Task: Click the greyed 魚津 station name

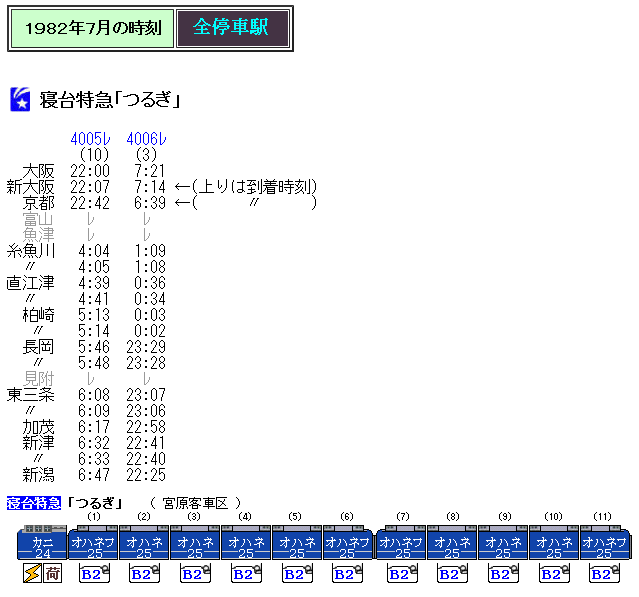Action: tap(38, 235)
